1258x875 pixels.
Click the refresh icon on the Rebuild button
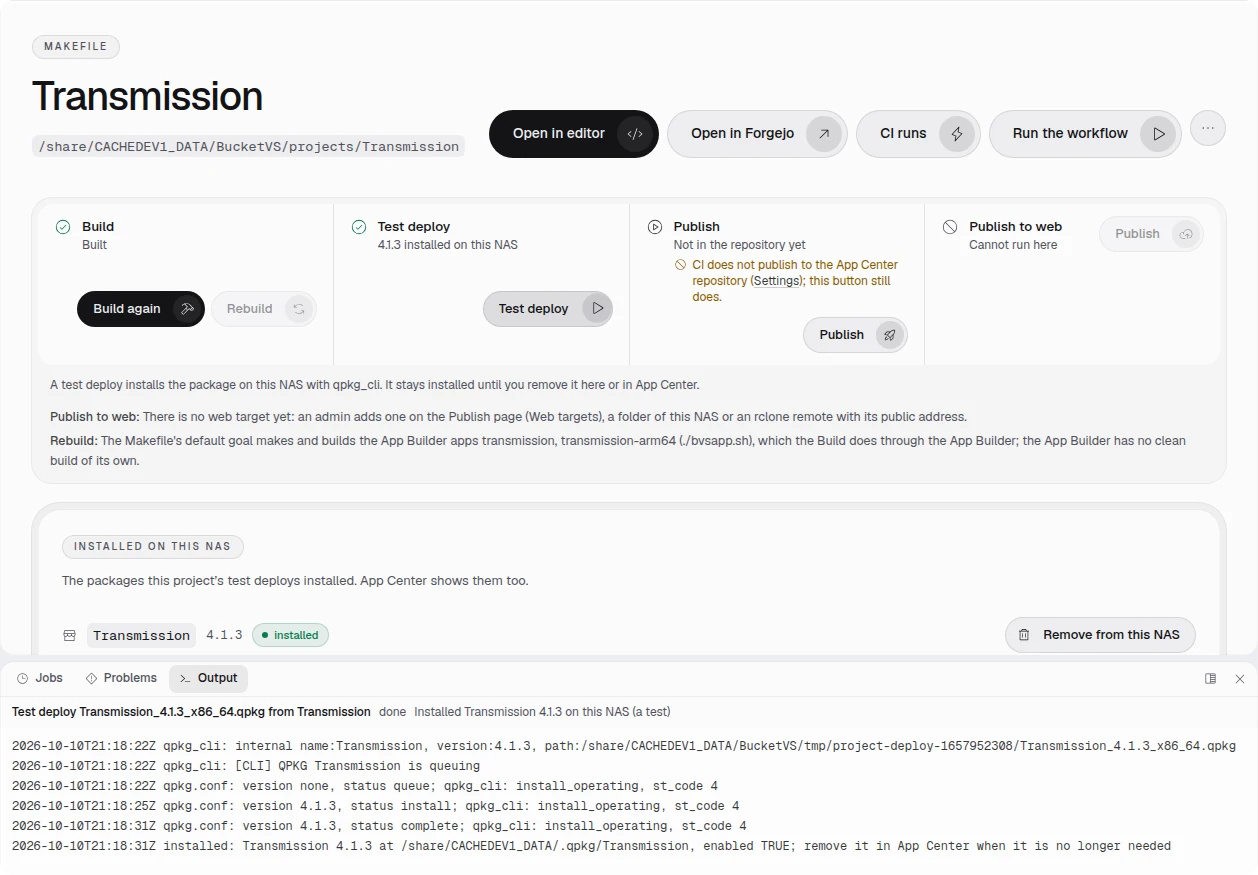click(x=298, y=309)
